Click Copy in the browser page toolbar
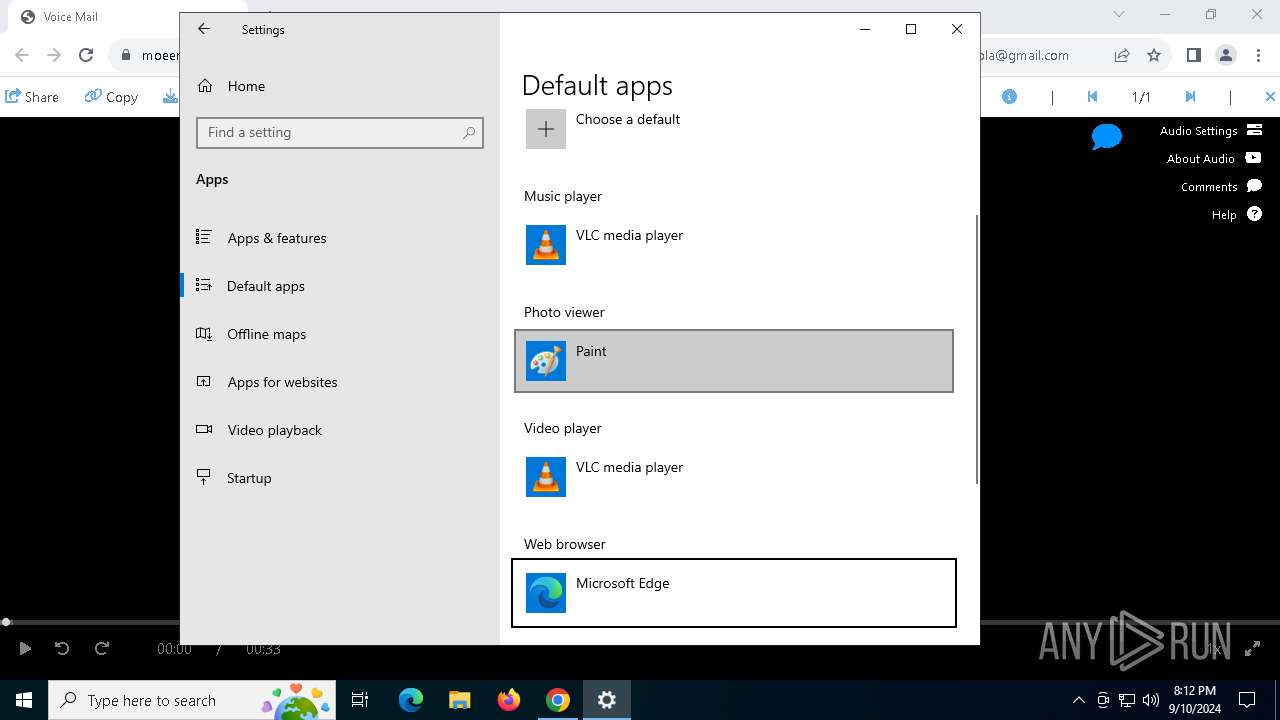This screenshot has height=720, width=1280. click(111, 97)
